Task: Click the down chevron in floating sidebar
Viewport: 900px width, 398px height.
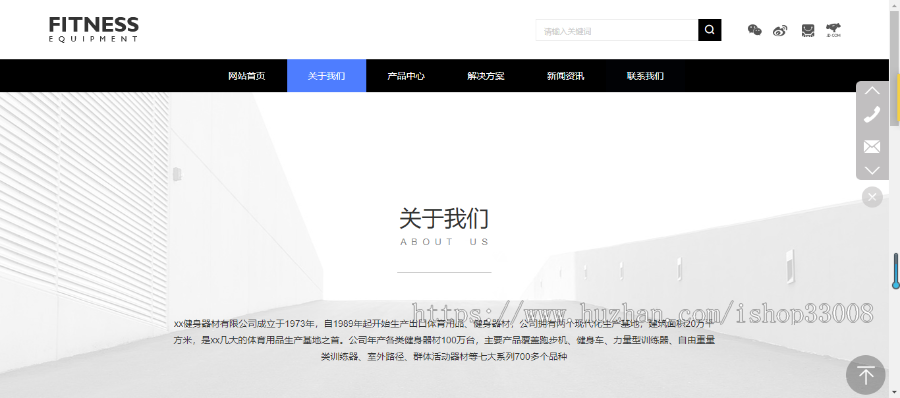Action: tap(872, 171)
